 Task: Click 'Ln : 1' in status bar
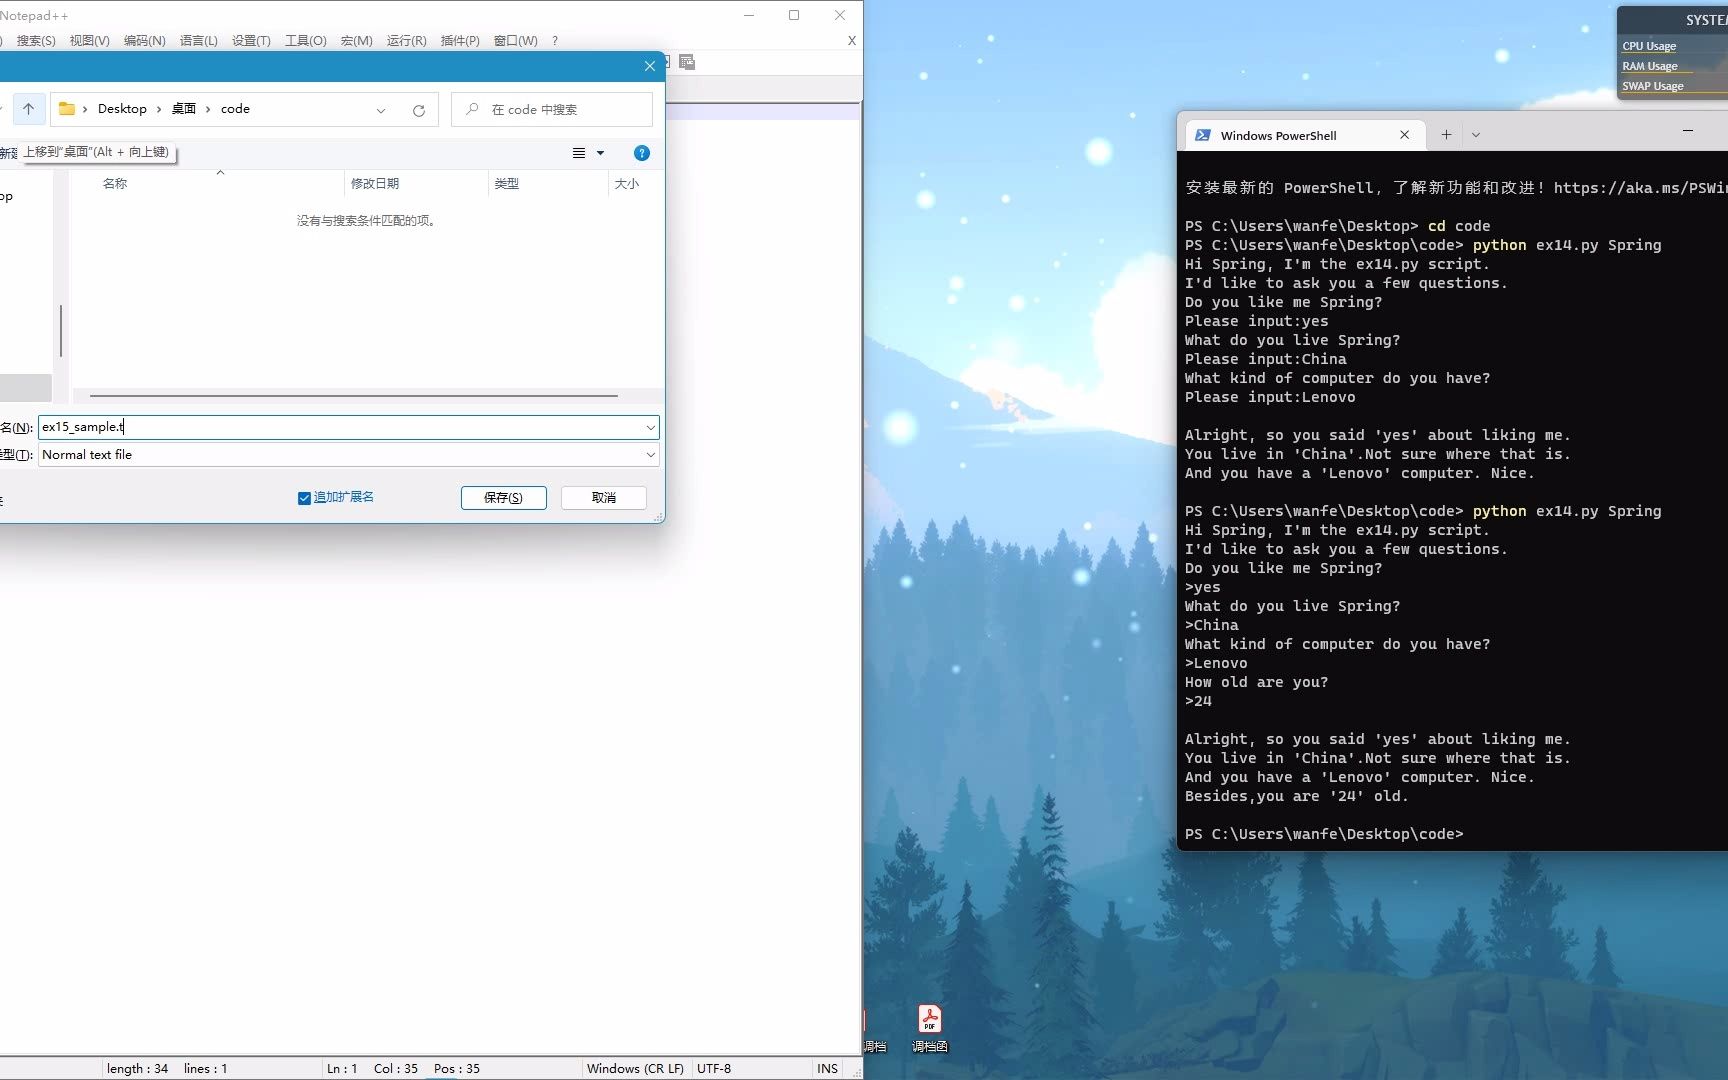(342, 1068)
